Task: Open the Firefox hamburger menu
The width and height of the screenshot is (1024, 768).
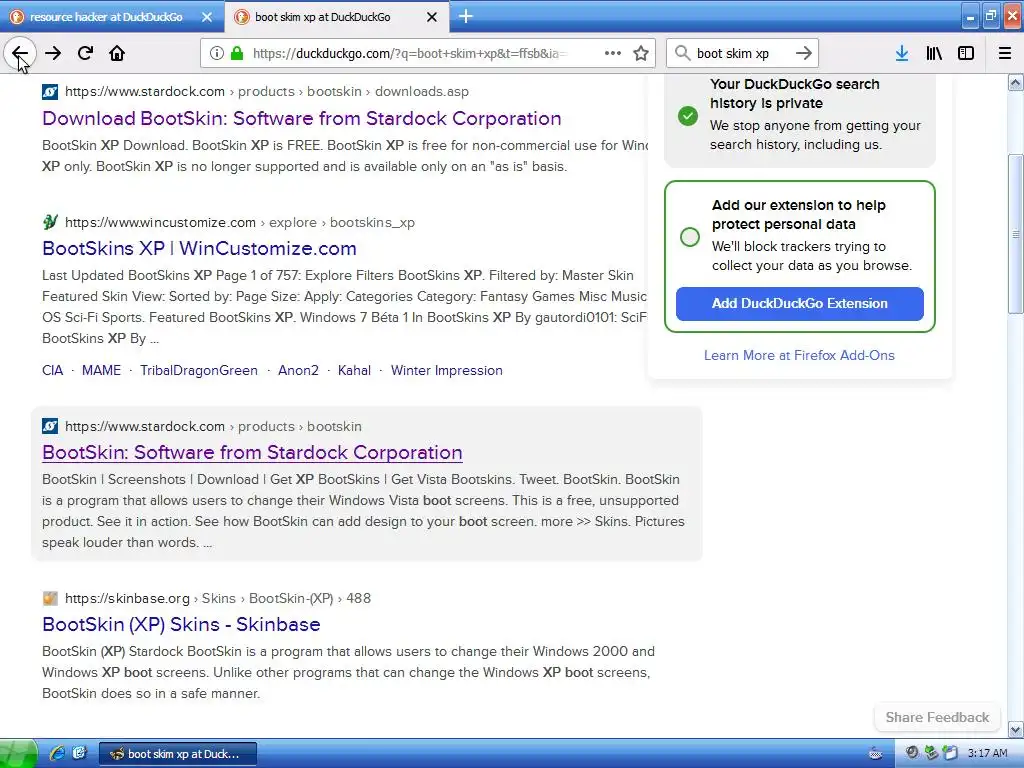Action: tap(1005, 53)
